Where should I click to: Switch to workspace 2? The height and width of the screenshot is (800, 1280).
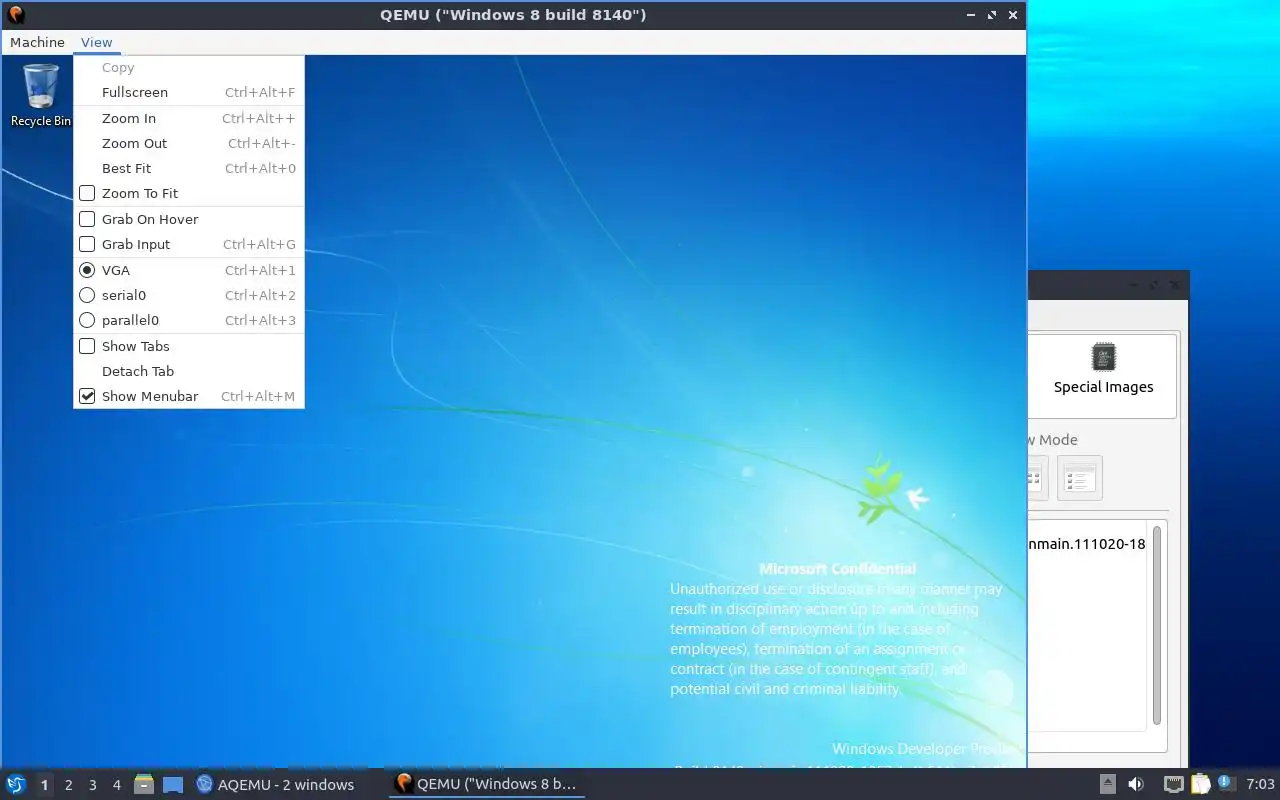(68, 784)
